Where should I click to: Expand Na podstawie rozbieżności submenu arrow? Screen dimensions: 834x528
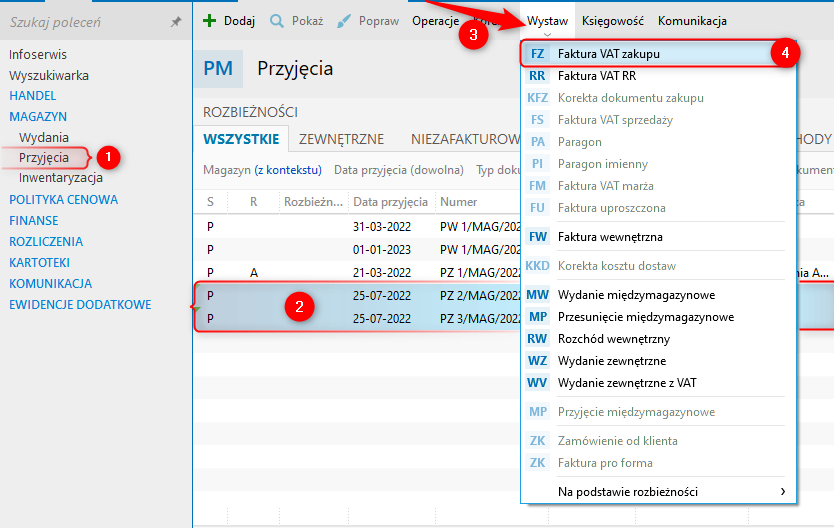pyautogui.click(x=783, y=491)
